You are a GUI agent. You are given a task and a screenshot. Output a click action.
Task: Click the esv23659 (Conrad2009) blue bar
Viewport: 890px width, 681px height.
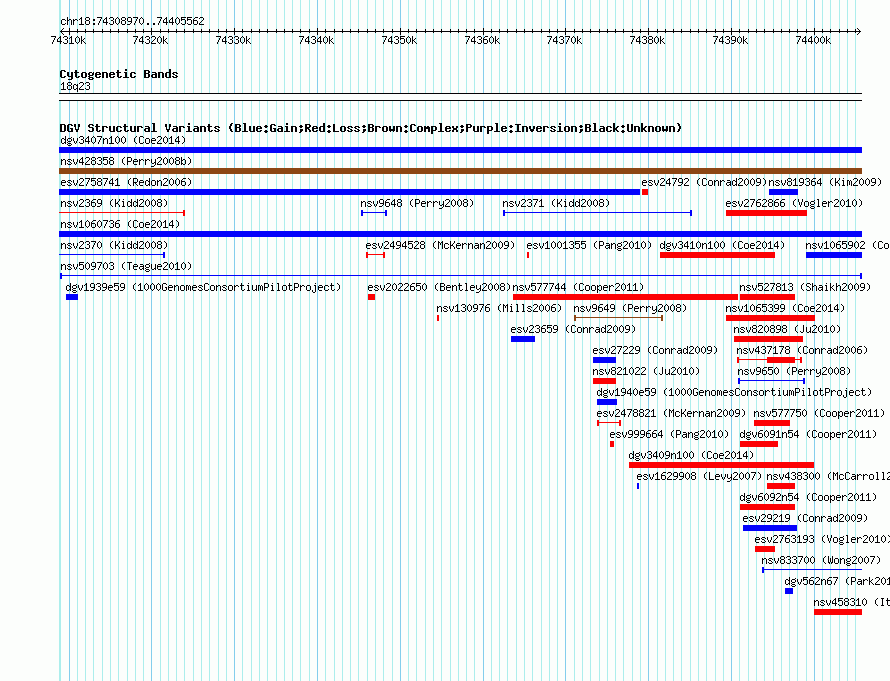[x=523, y=339]
